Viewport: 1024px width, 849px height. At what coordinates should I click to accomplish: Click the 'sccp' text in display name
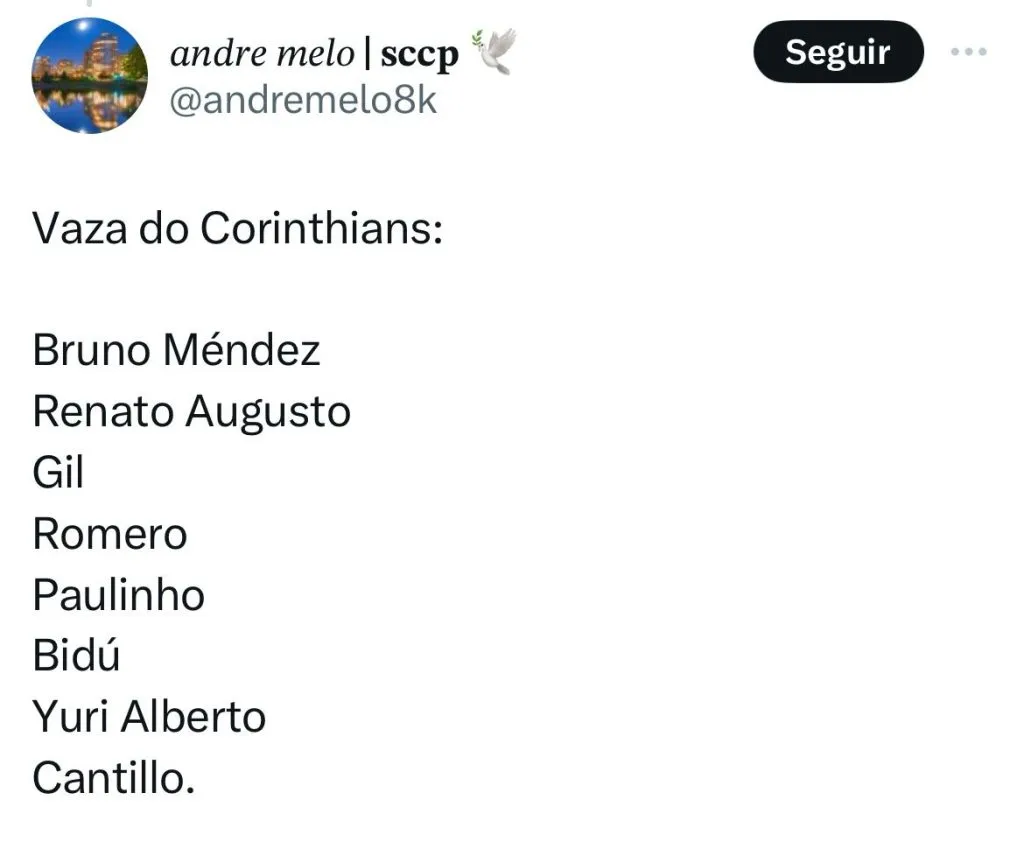pos(419,55)
